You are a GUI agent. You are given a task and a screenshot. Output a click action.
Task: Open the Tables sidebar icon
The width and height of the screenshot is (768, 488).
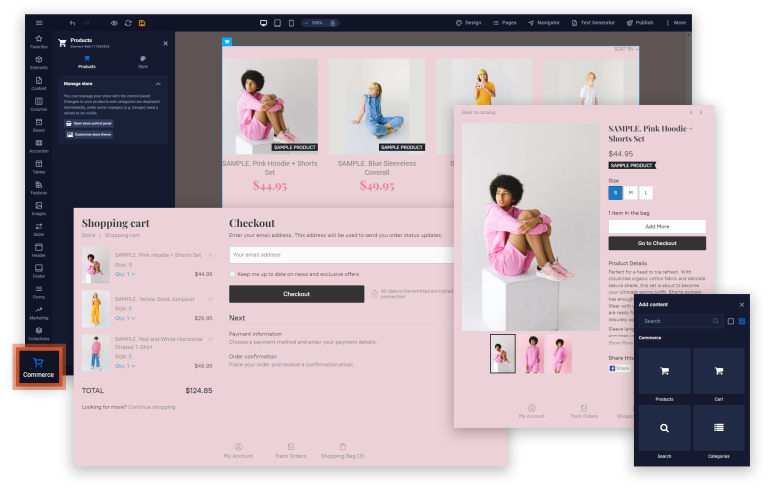pos(39,165)
